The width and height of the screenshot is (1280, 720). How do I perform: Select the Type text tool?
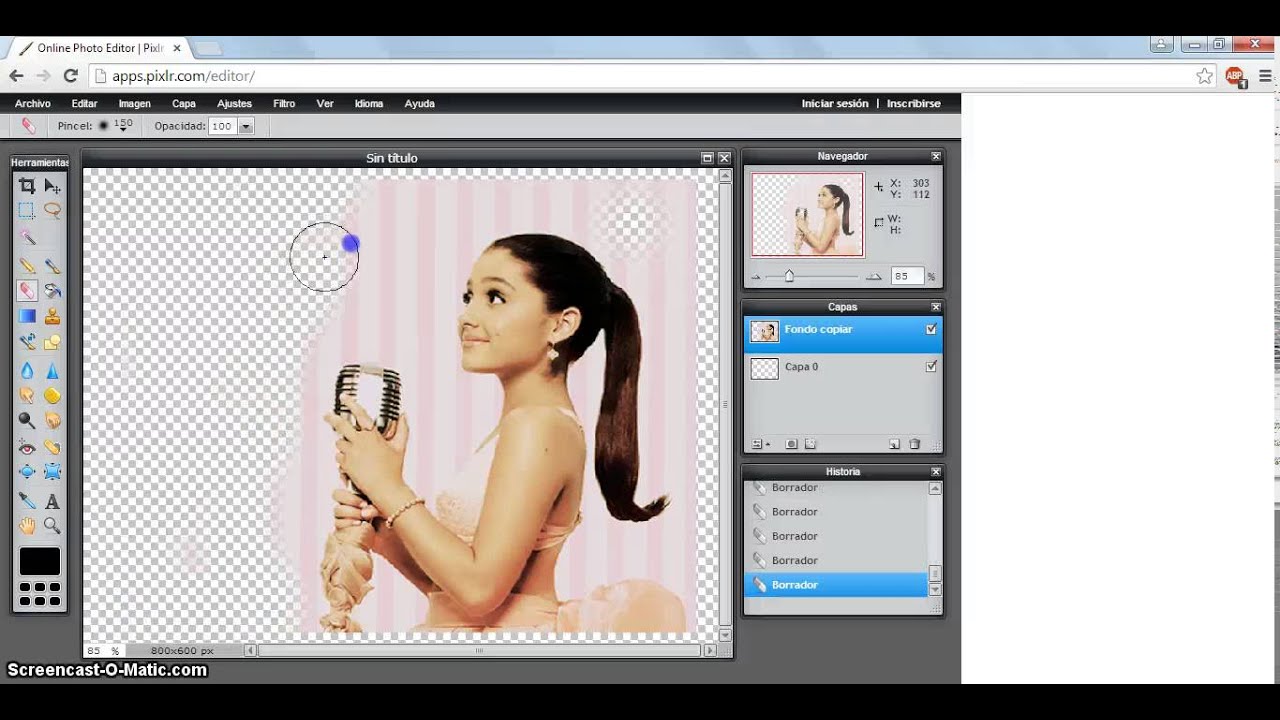52,500
